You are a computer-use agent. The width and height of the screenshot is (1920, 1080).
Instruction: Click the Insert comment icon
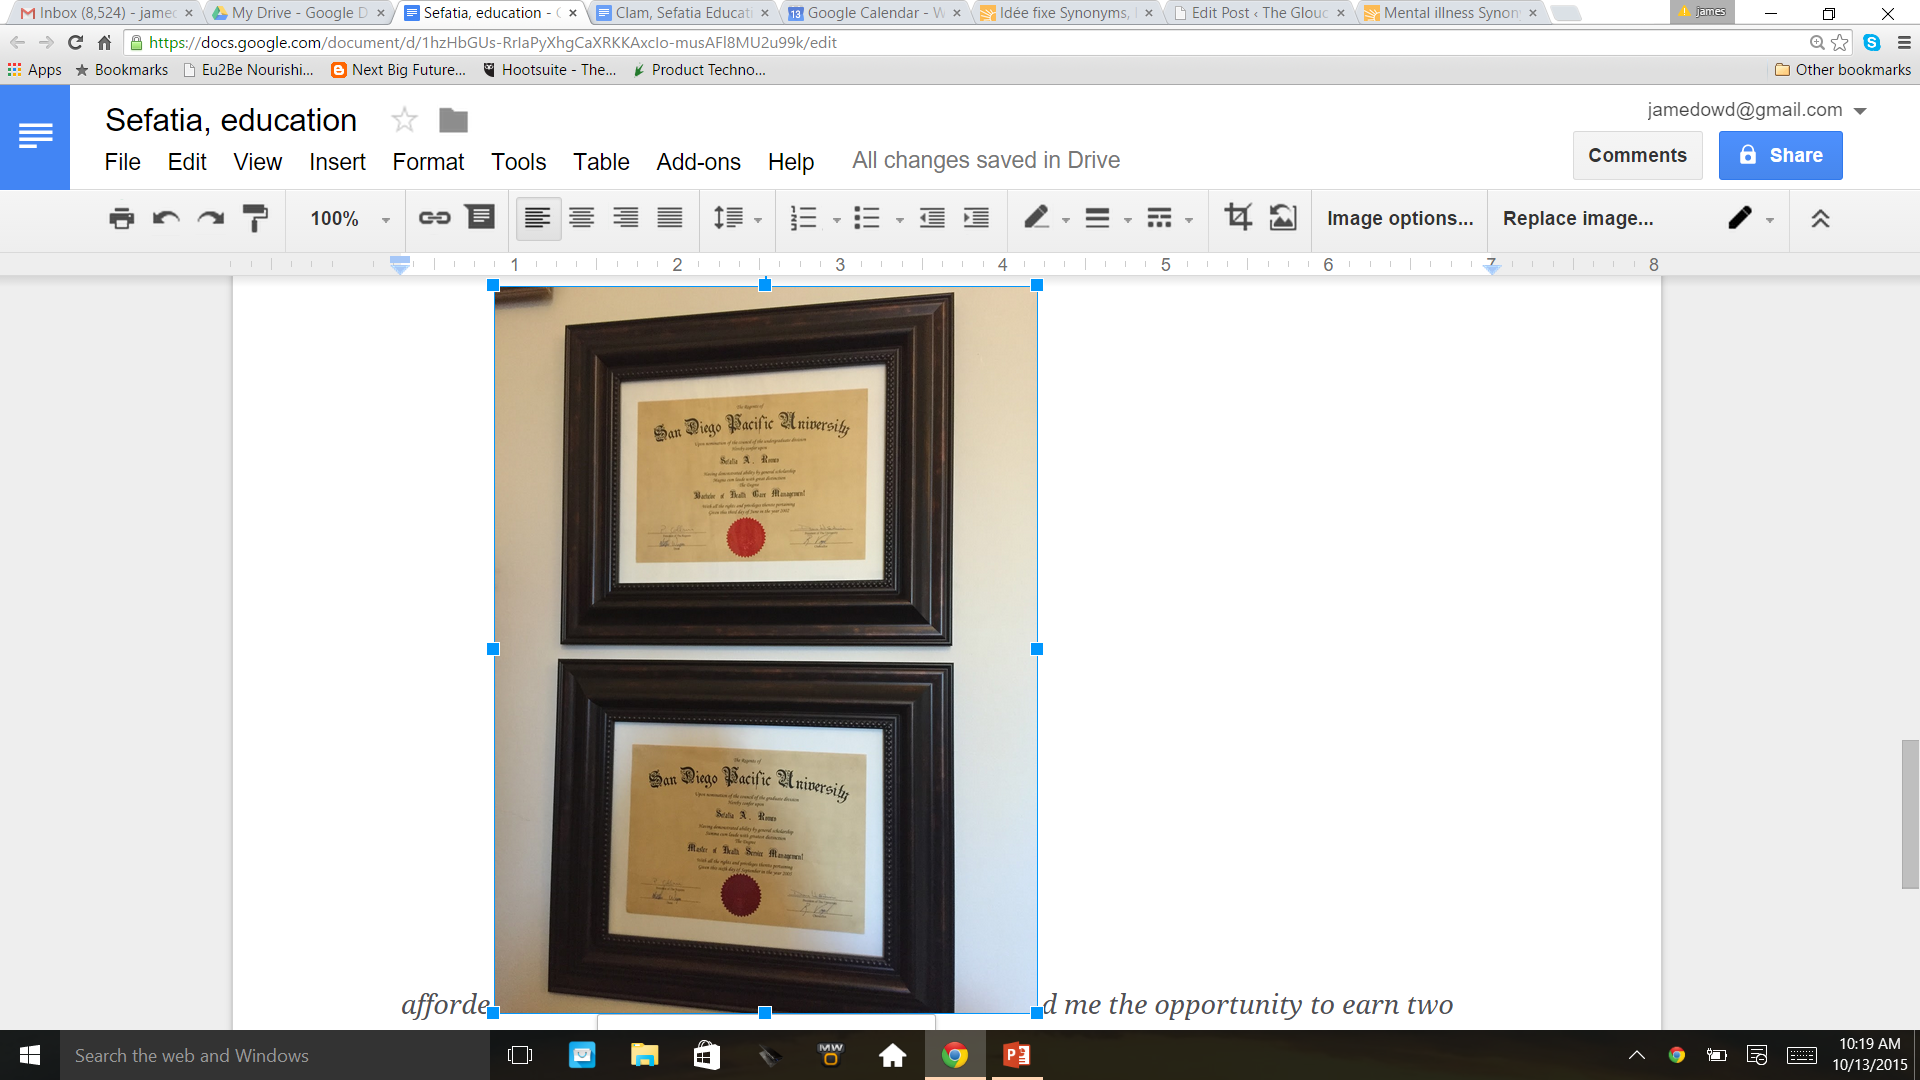[481, 218]
